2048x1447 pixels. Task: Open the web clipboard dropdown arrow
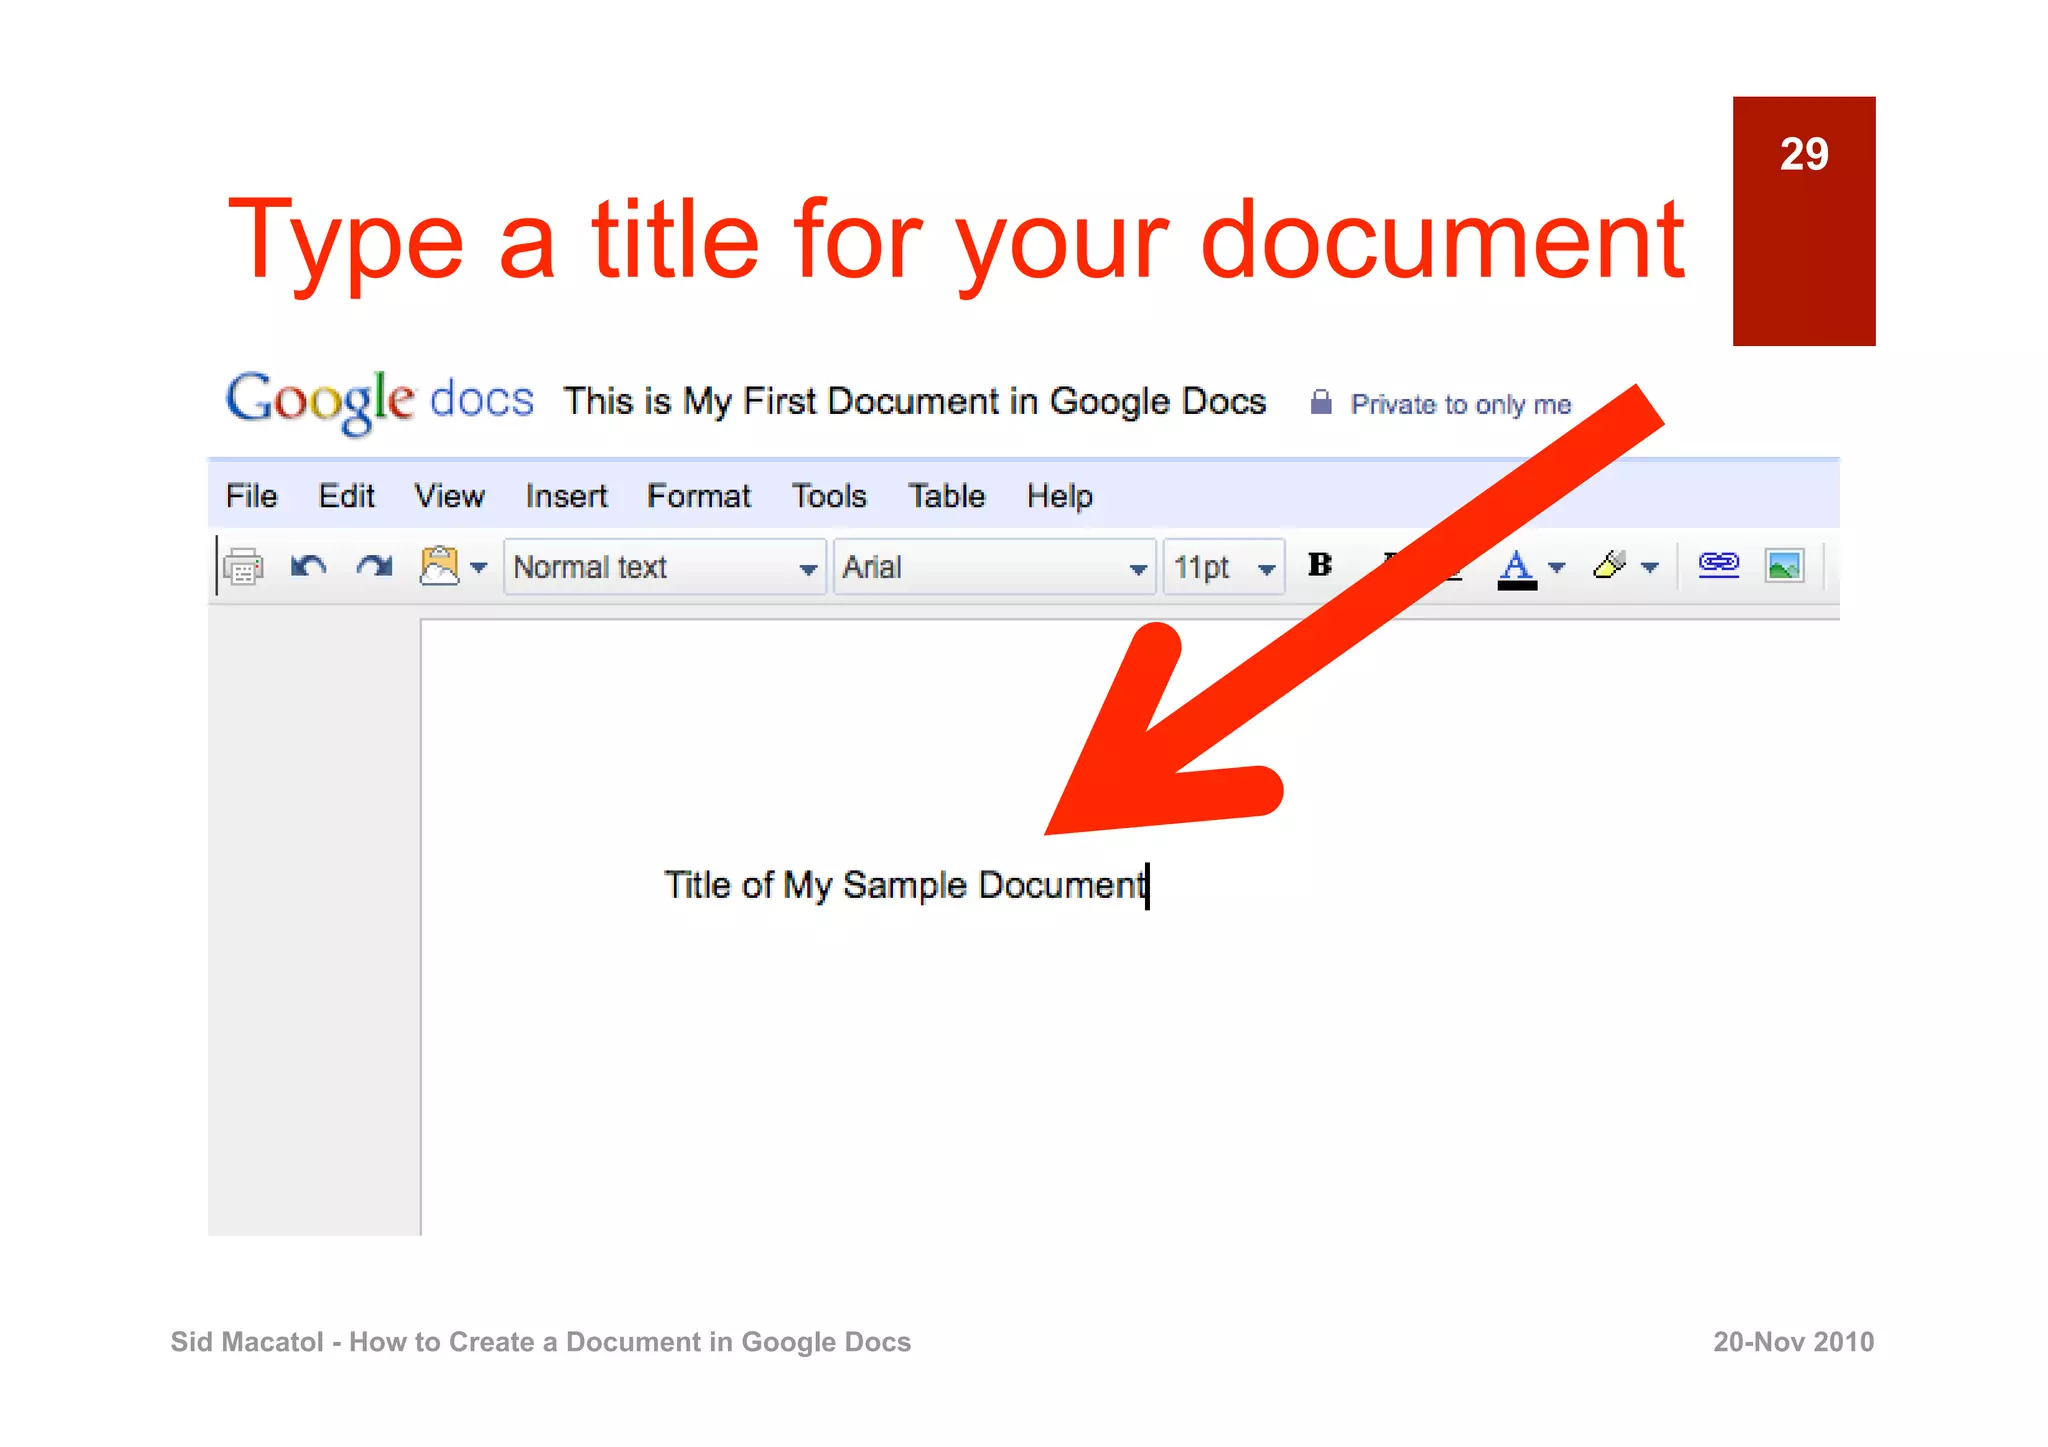tap(479, 568)
